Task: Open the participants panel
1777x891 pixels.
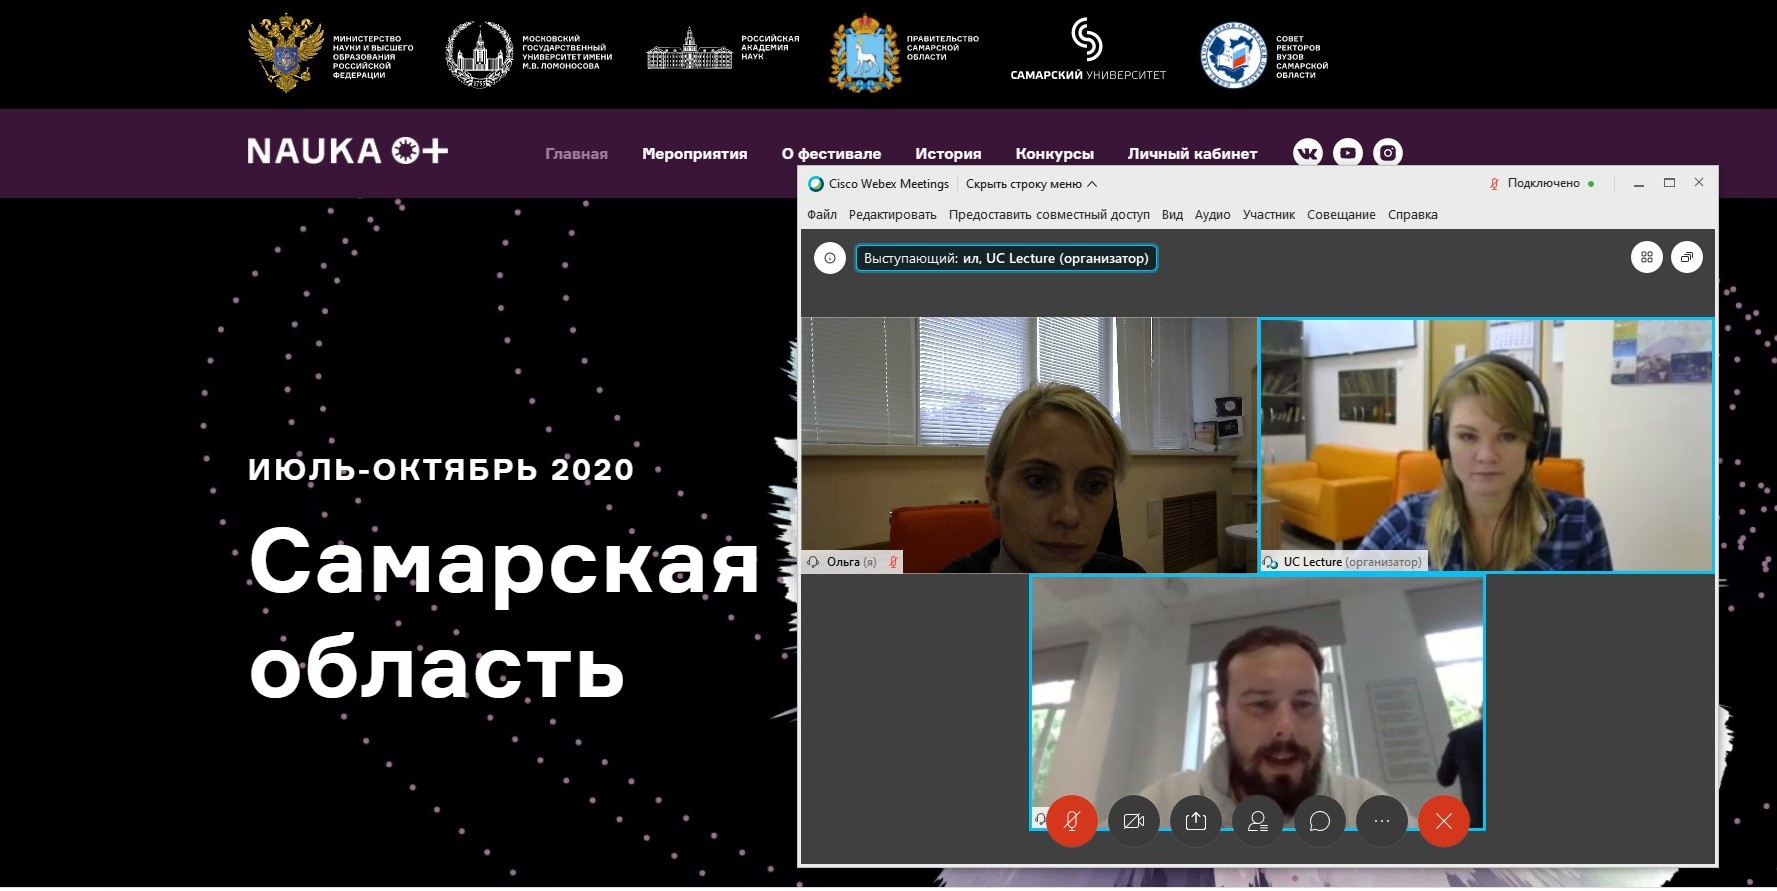Action: [1258, 821]
